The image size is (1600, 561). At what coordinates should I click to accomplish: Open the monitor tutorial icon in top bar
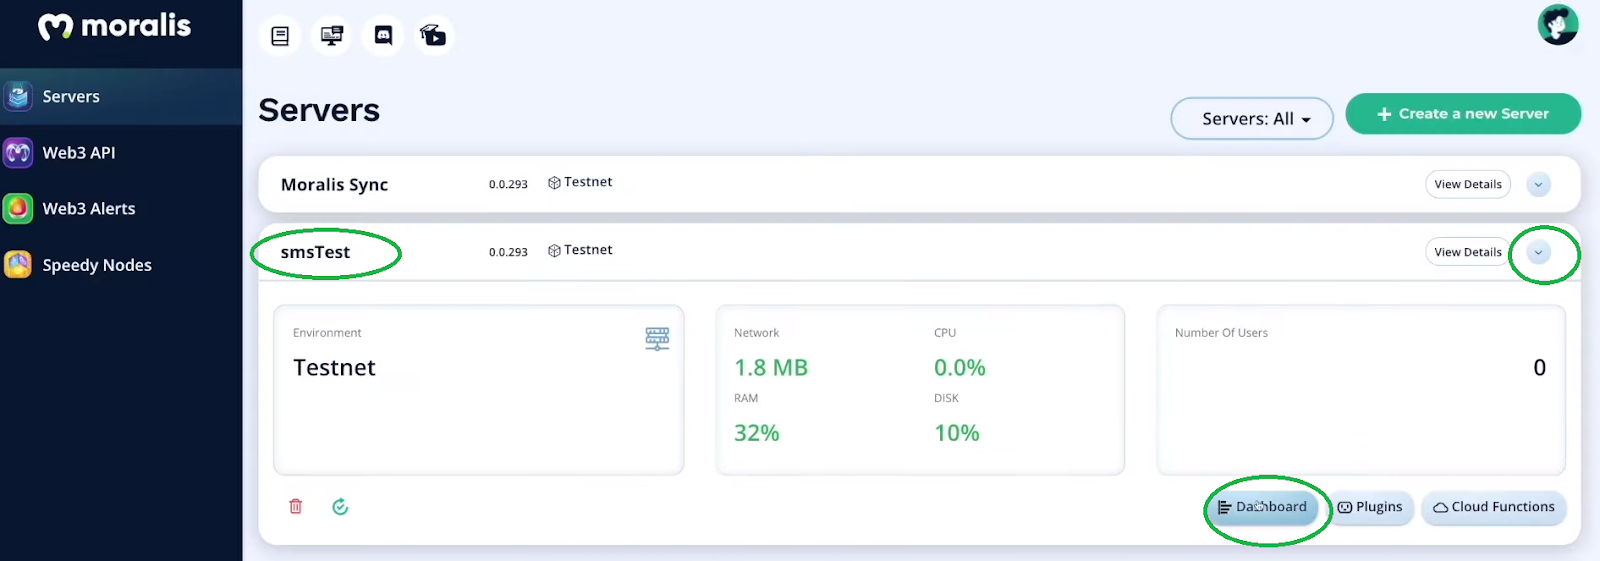332,36
